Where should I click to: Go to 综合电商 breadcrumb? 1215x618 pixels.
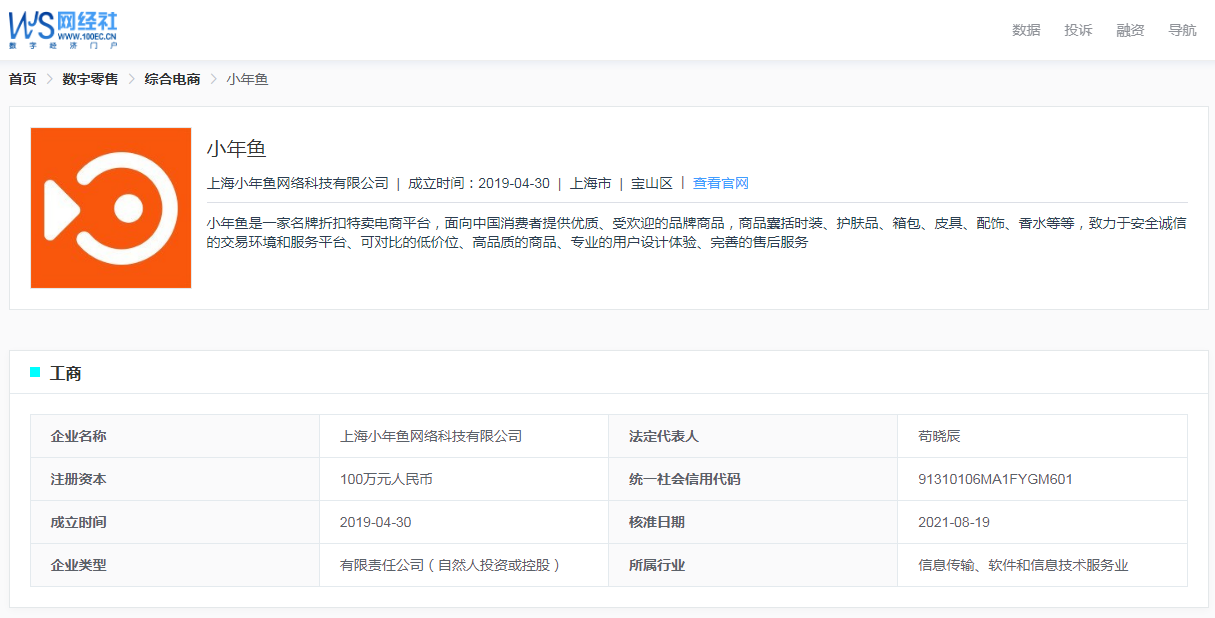pos(172,79)
